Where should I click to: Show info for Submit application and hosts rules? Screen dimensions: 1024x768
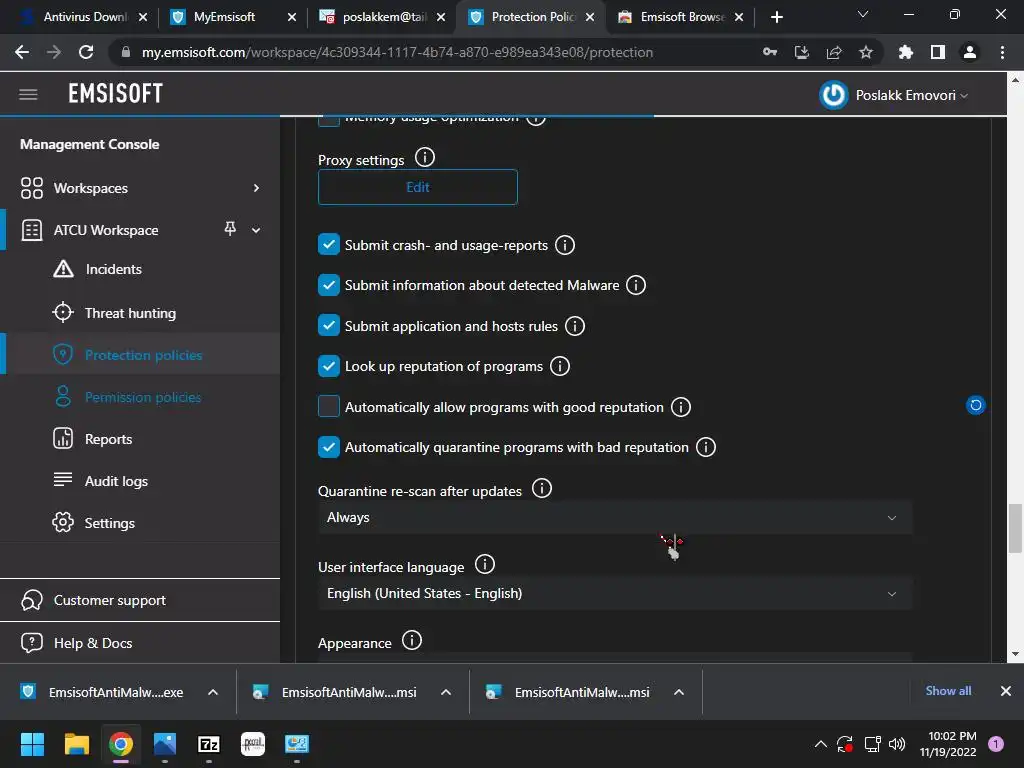pos(575,326)
